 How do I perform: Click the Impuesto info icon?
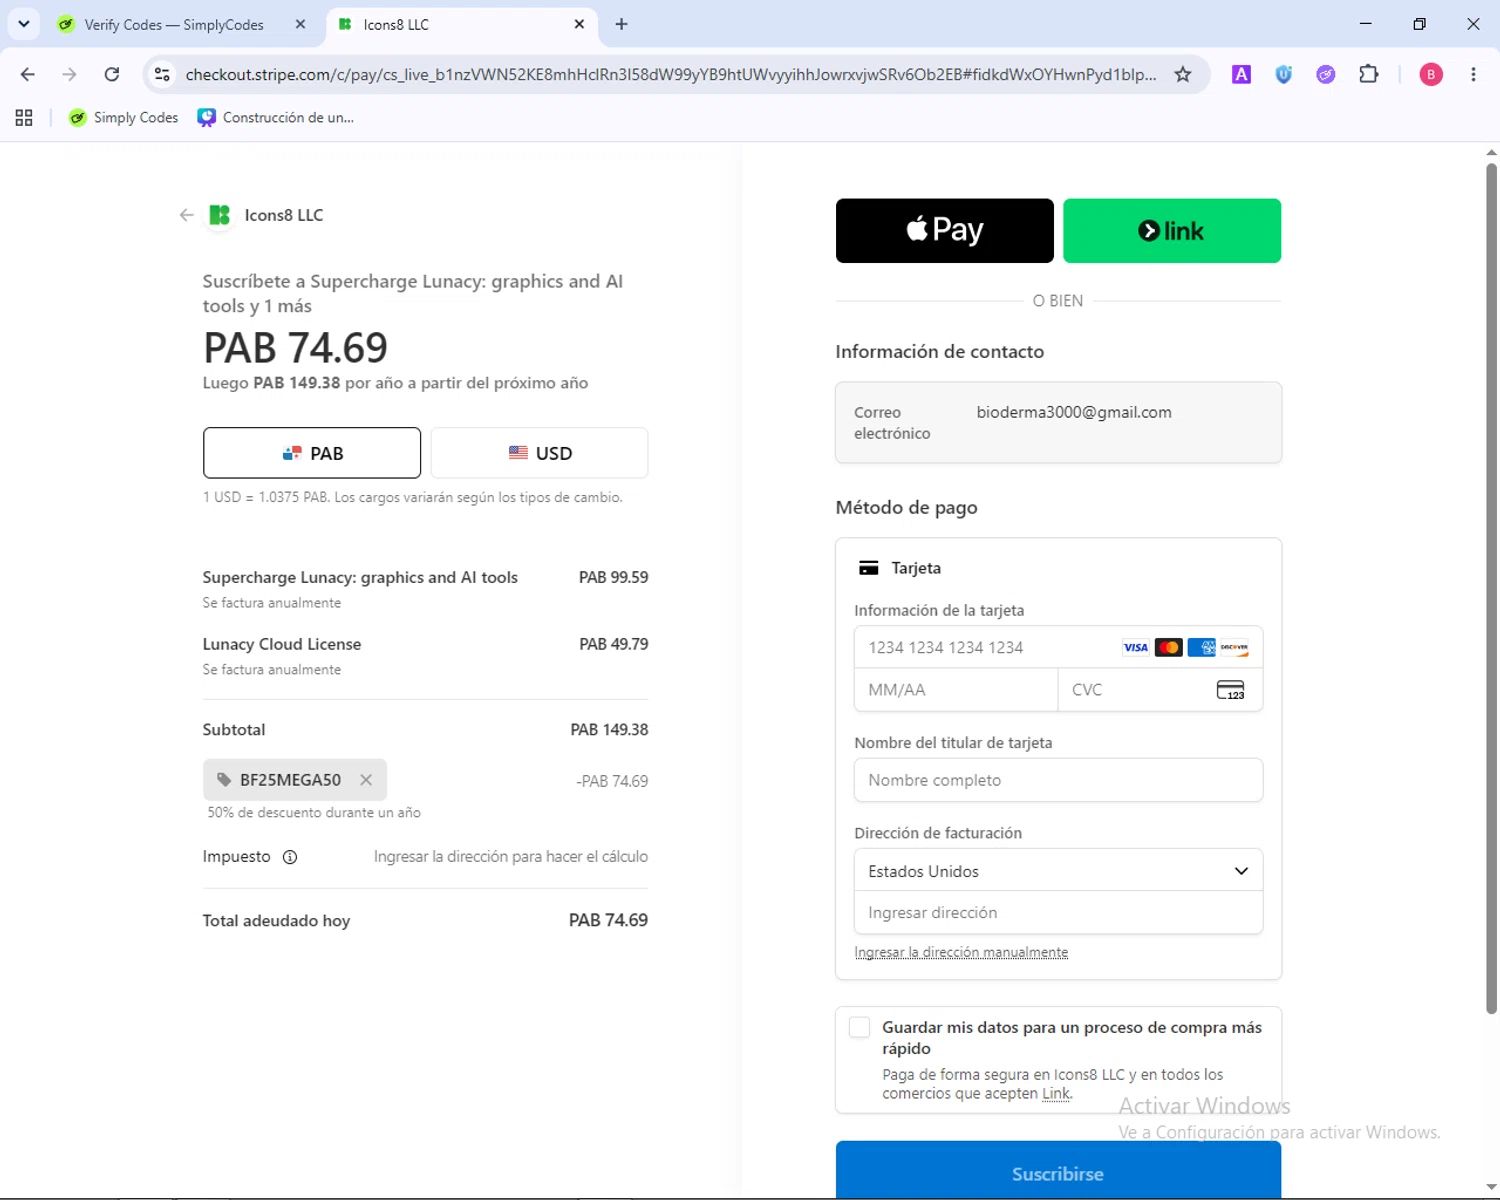tap(290, 857)
